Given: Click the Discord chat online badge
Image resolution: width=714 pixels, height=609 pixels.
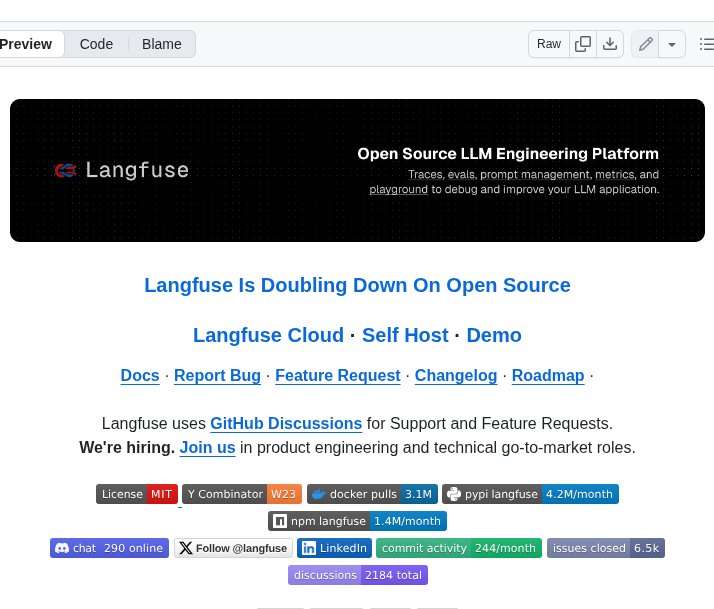Looking at the screenshot, I should tap(109, 548).
